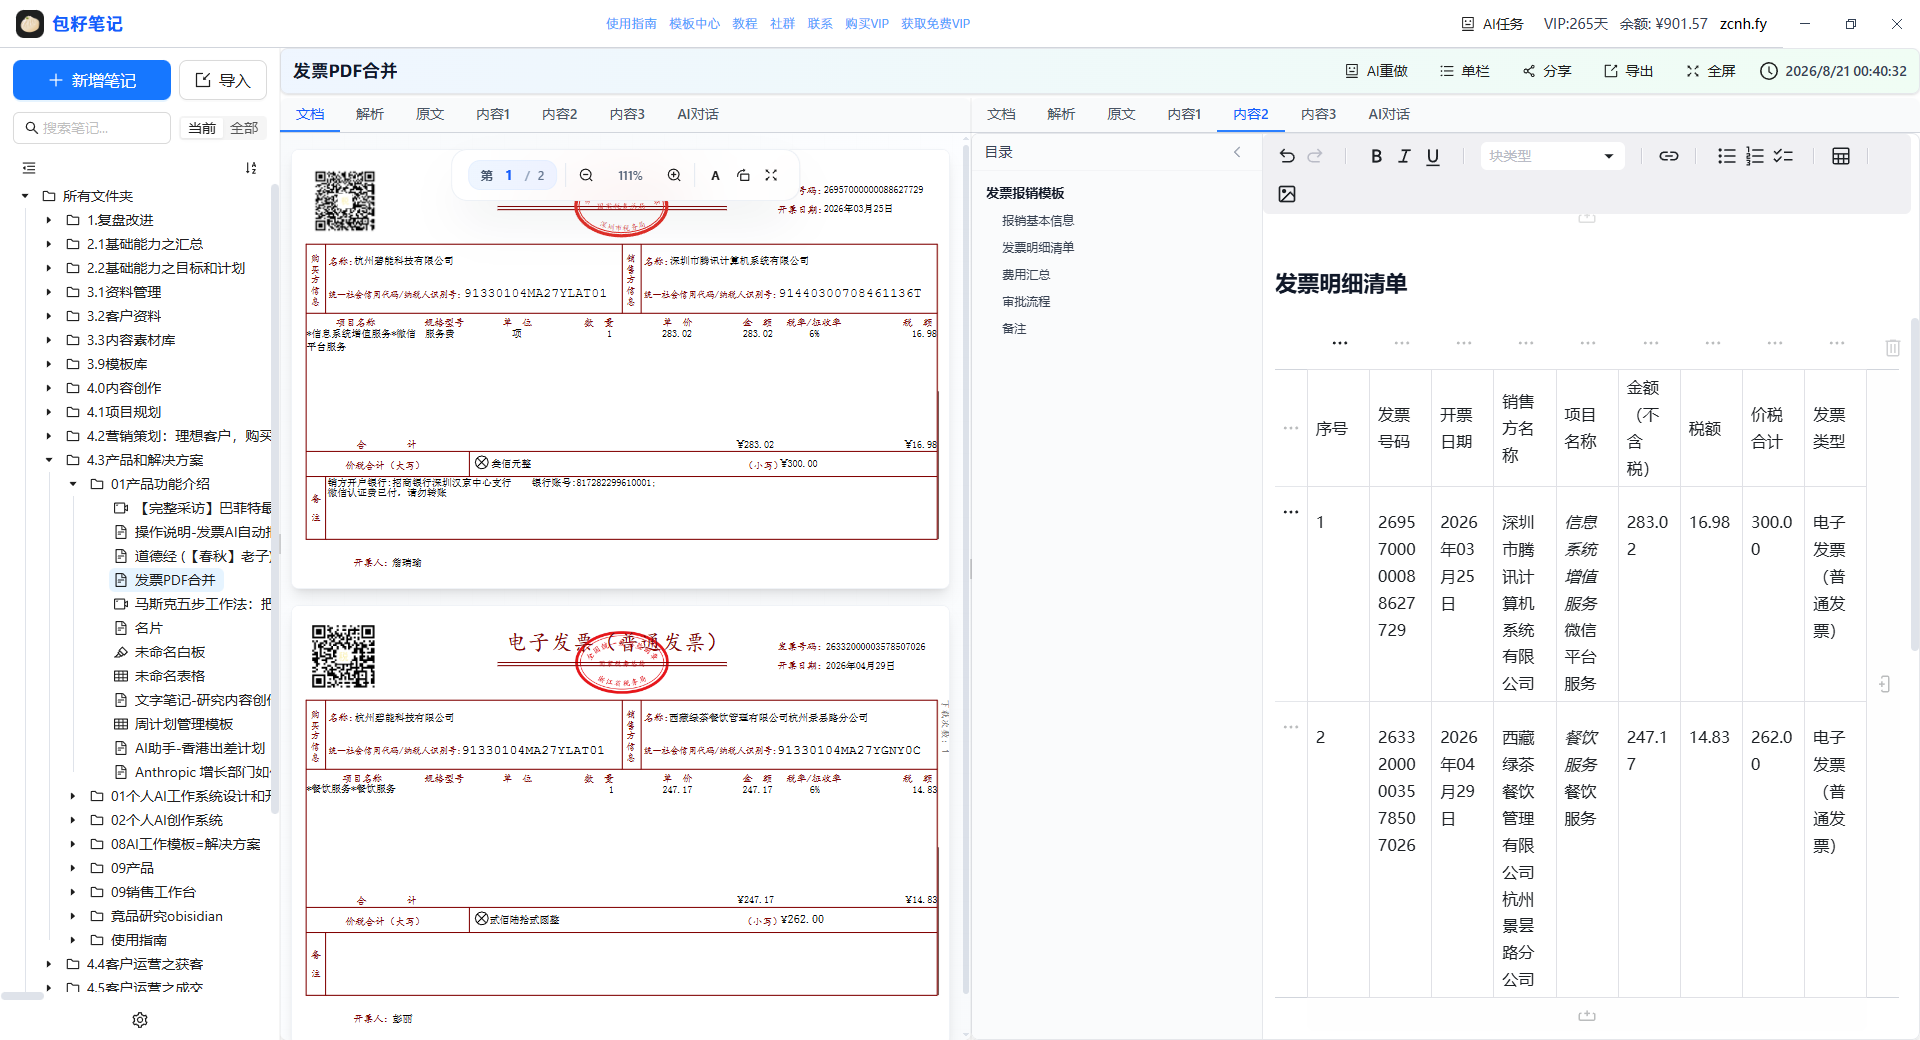Collapse the table of contents panel

[x=1237, y=152]
